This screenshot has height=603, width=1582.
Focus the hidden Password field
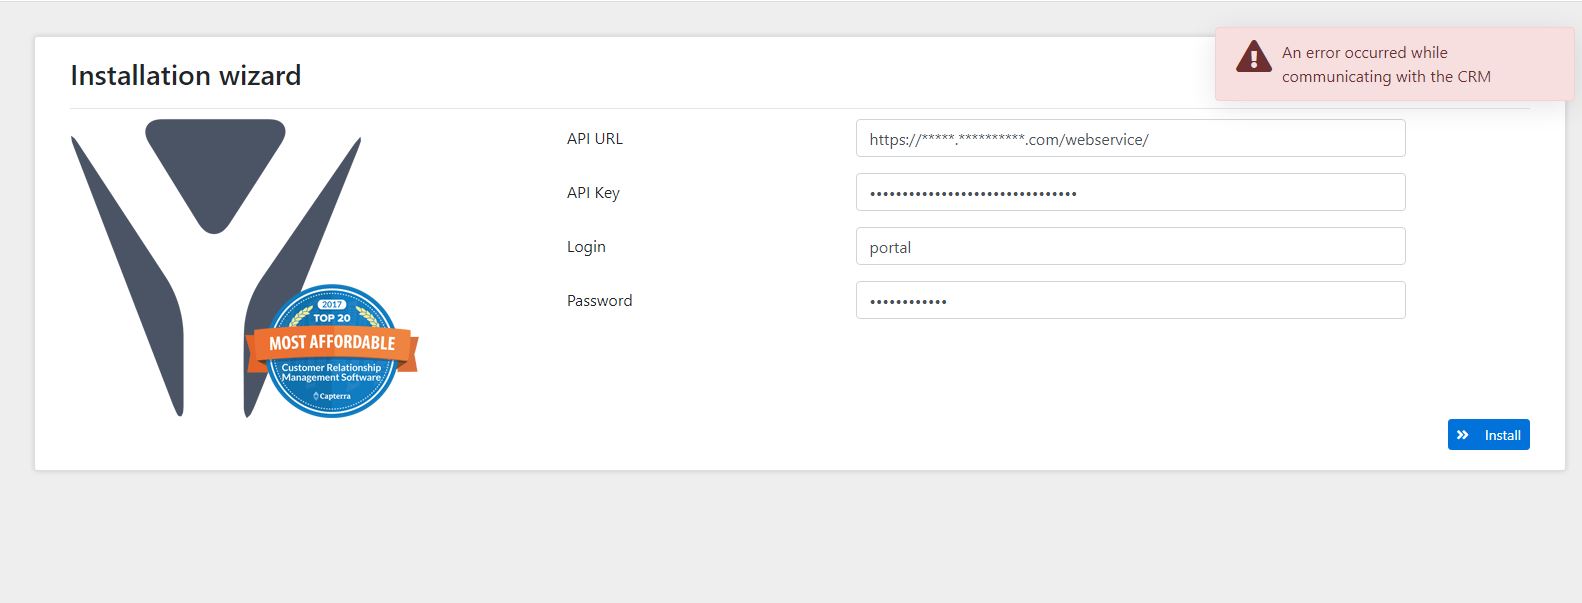[1130, 299]
